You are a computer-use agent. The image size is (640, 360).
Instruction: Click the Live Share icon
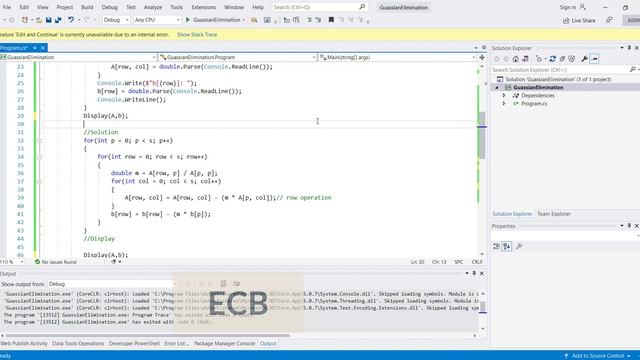(566, 20)
